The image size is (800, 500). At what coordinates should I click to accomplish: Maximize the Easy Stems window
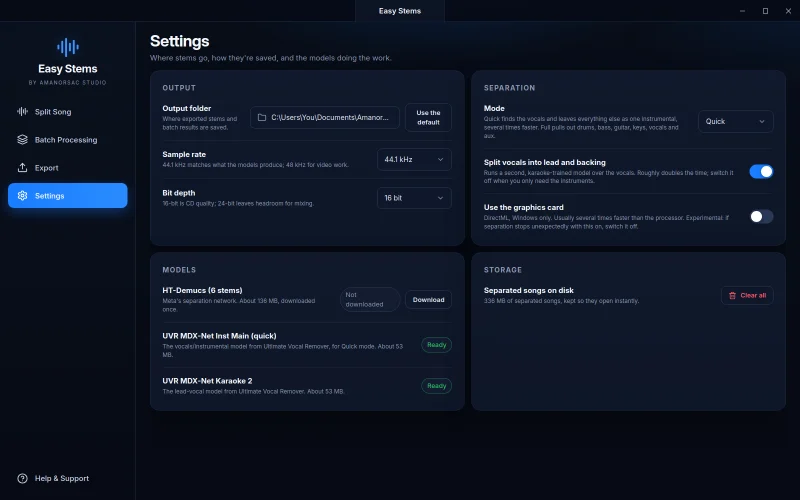765,11
